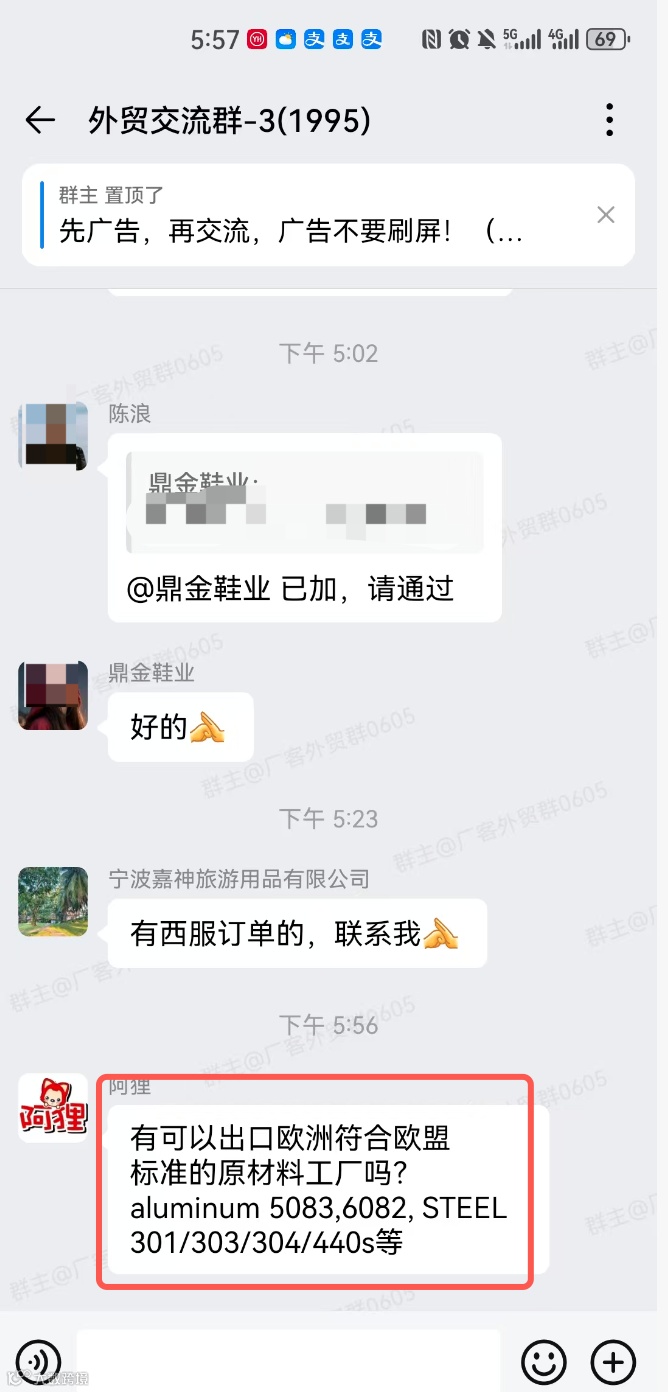Open group title 外贸交流群-3(1995)
The width and height of the screenshot is (668, 1392).
[230, 121]
